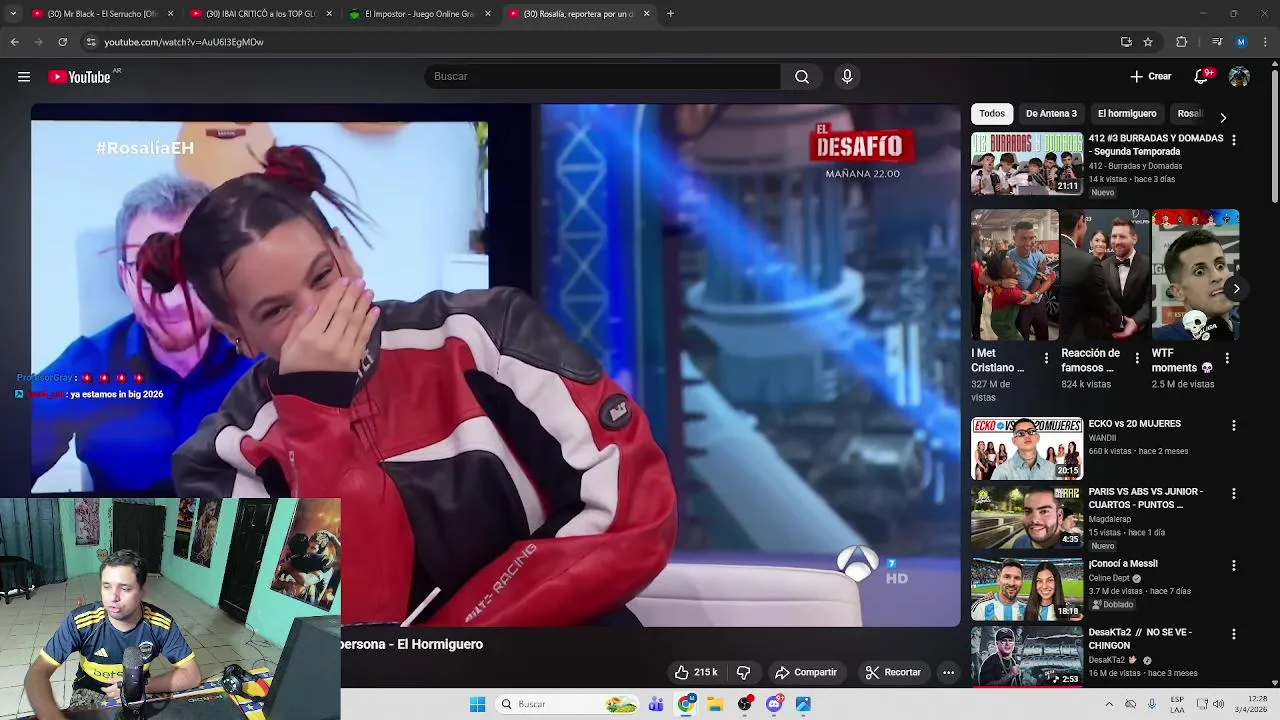The width and height of the screenshot is (1280, 720).
Task: Open Microsoft Teams taskbar icon
Action: [656, 704]
